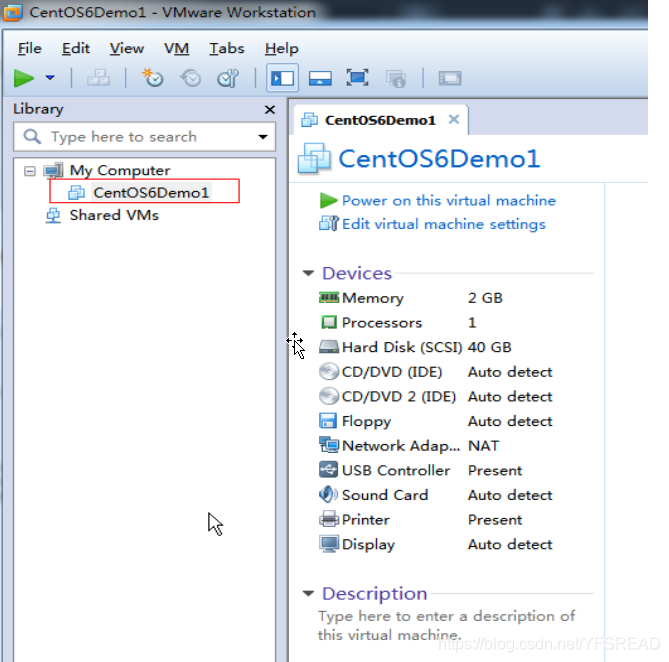Click the VMware Workstation title bar icon
This screenshot has height=662, width=669.
(x=12, y=12)
